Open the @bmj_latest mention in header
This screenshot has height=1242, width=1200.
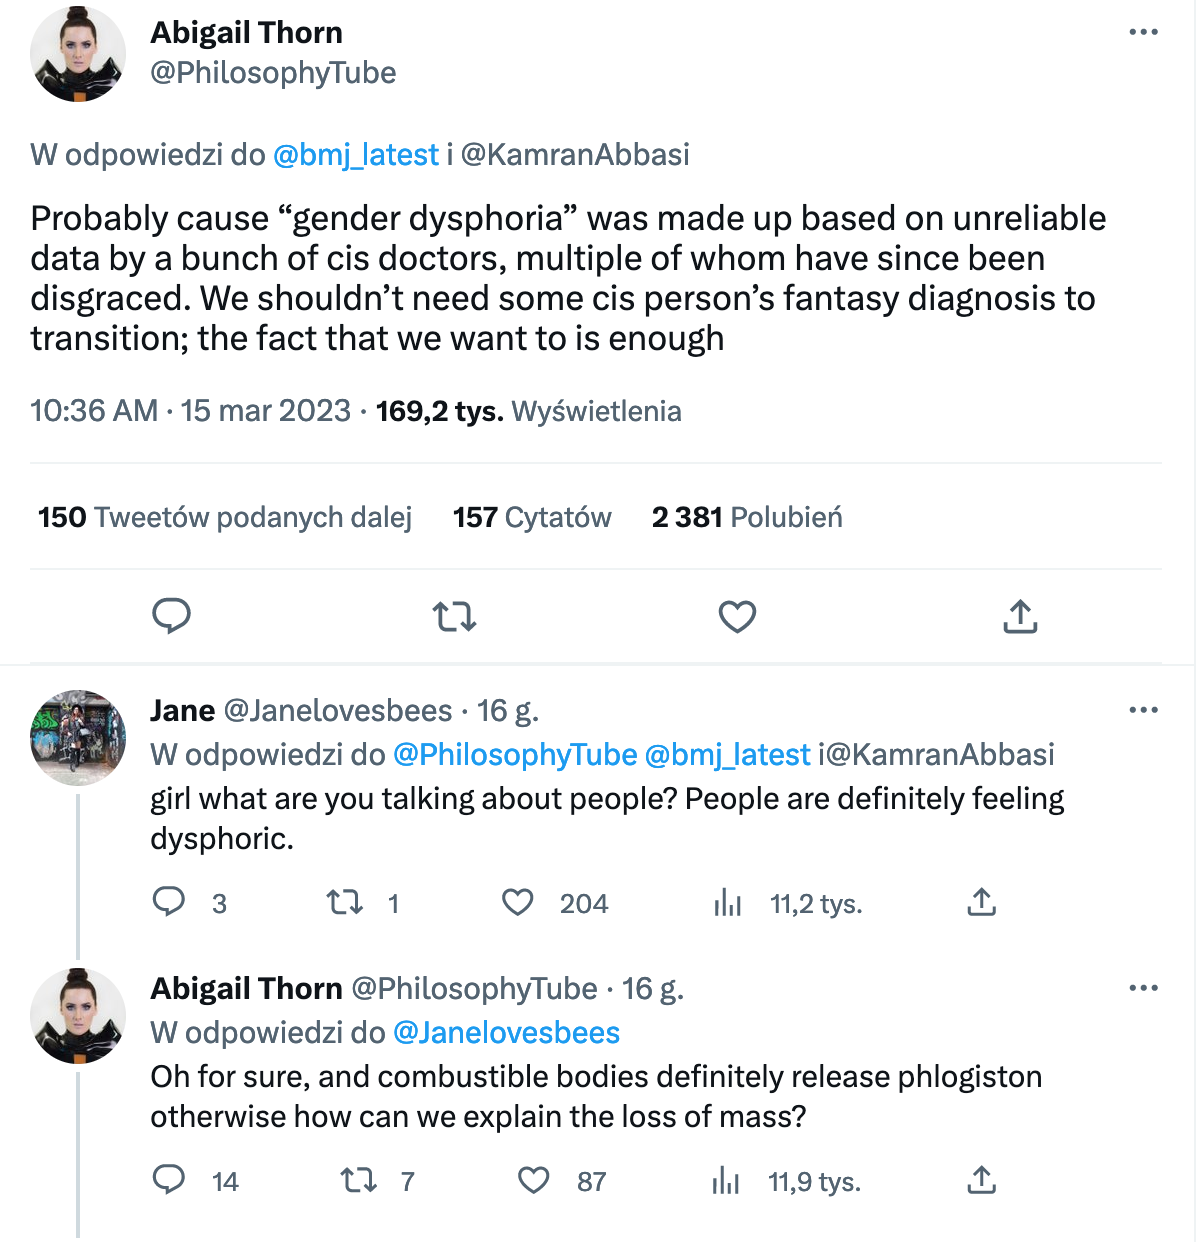pyautogui.click(x=356, y=154)
